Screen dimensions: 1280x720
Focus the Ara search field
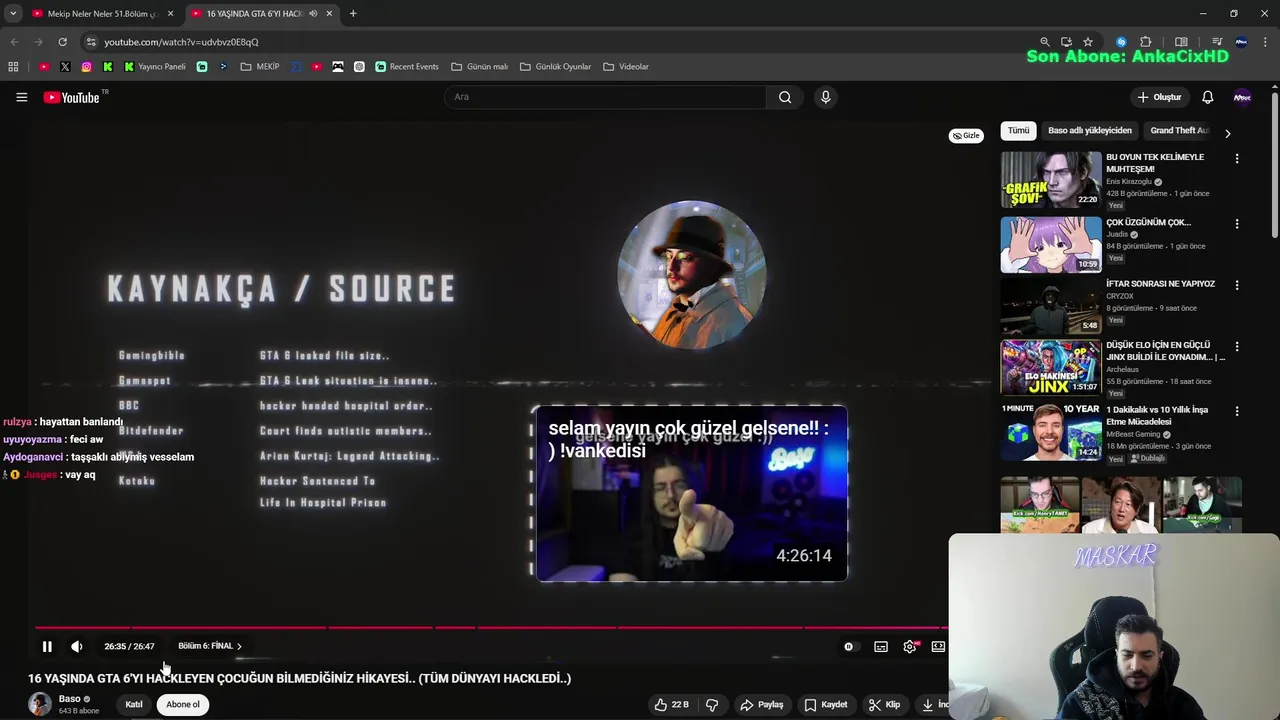606,97
